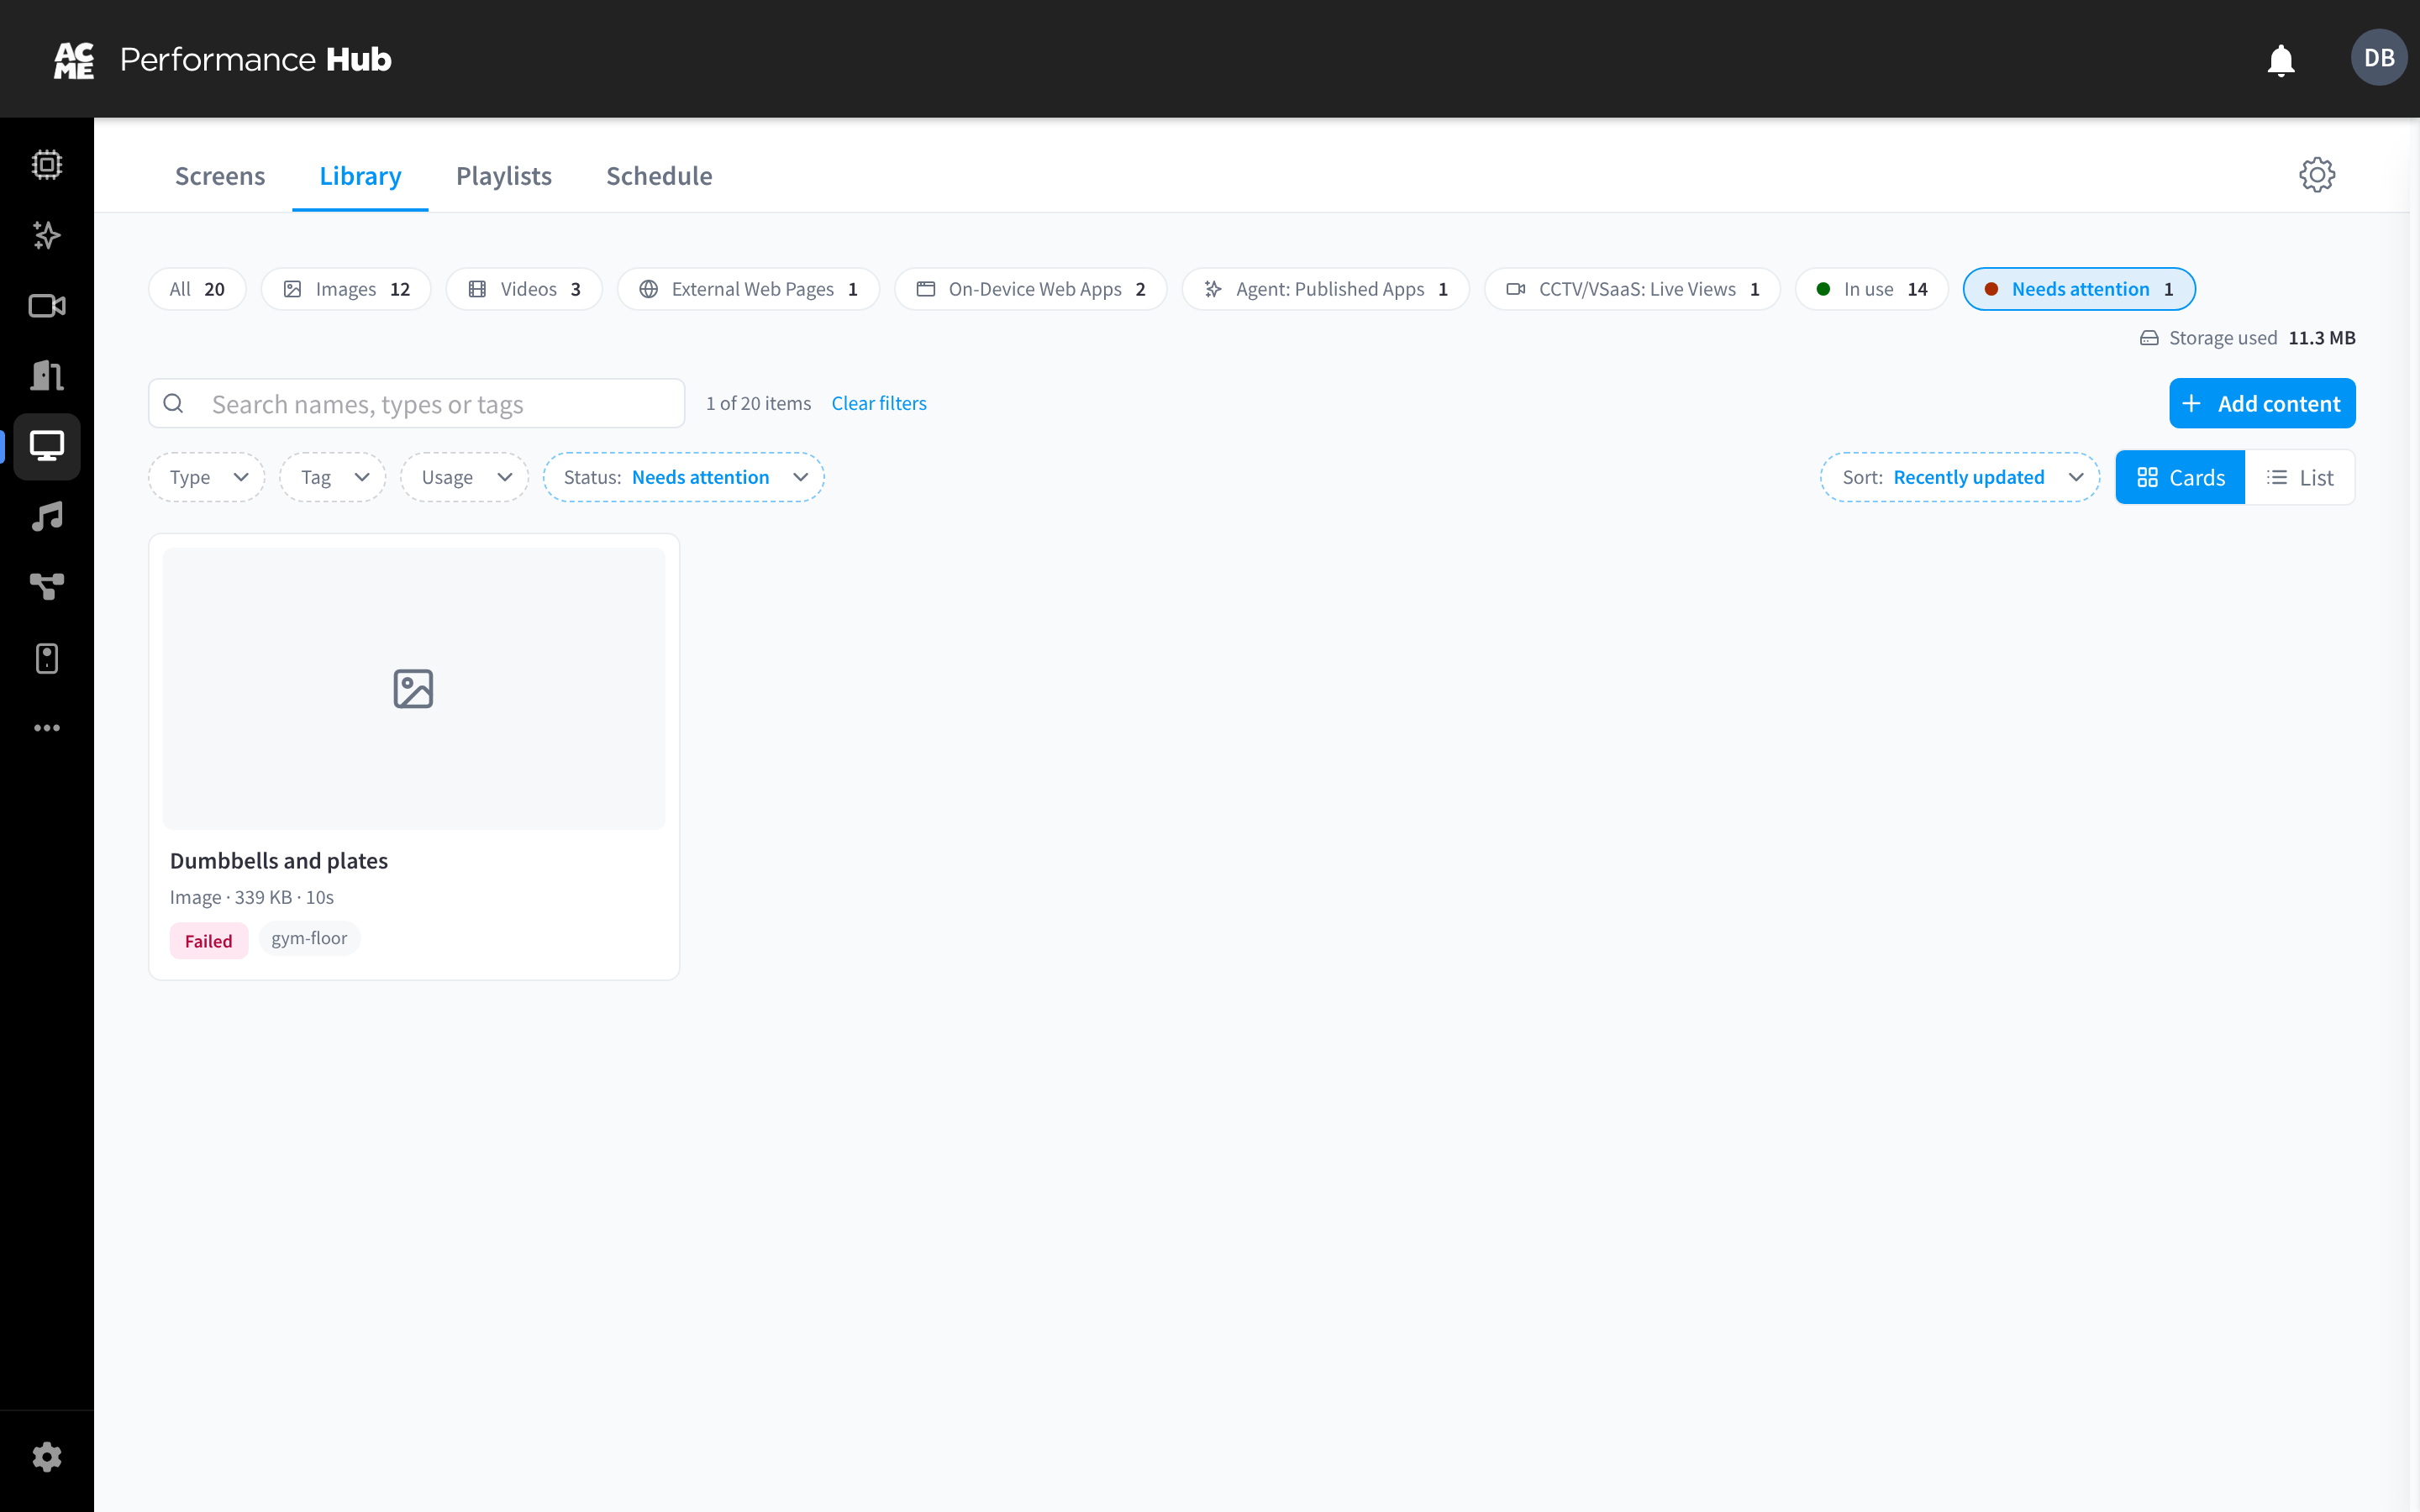Click the Clear filters link
Viewport: 2420px width, 1512px height.
[879, 403]
